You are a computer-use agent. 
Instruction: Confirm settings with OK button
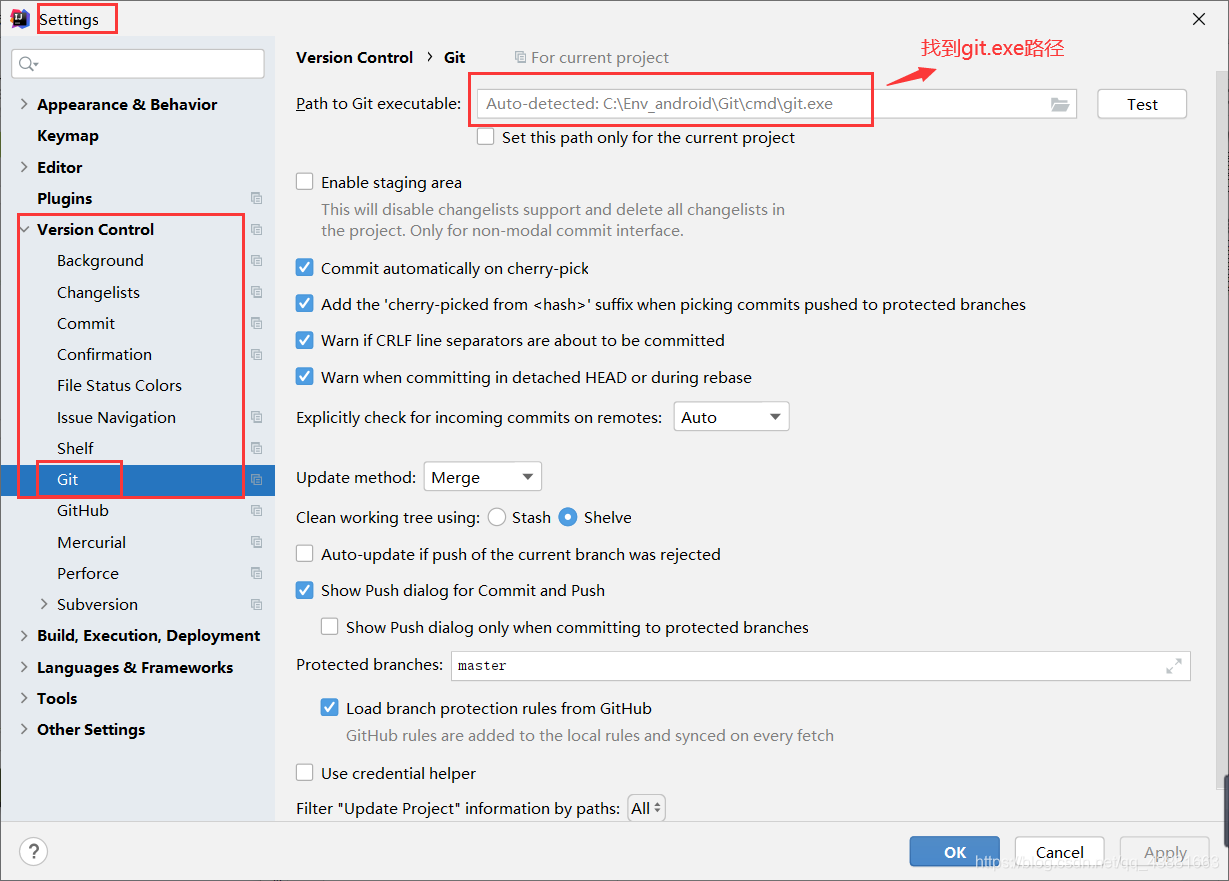[x=955, y=852]
